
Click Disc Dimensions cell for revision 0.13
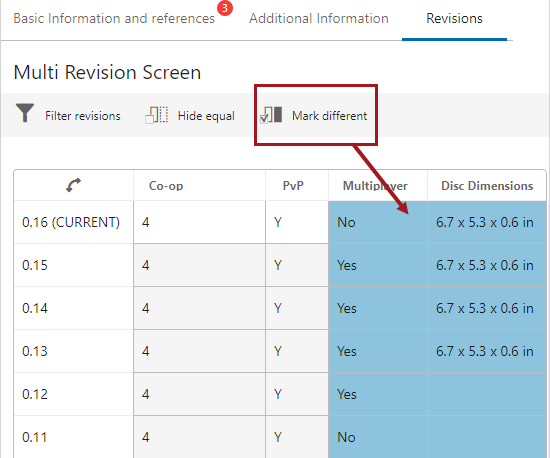tap(487, 351)
